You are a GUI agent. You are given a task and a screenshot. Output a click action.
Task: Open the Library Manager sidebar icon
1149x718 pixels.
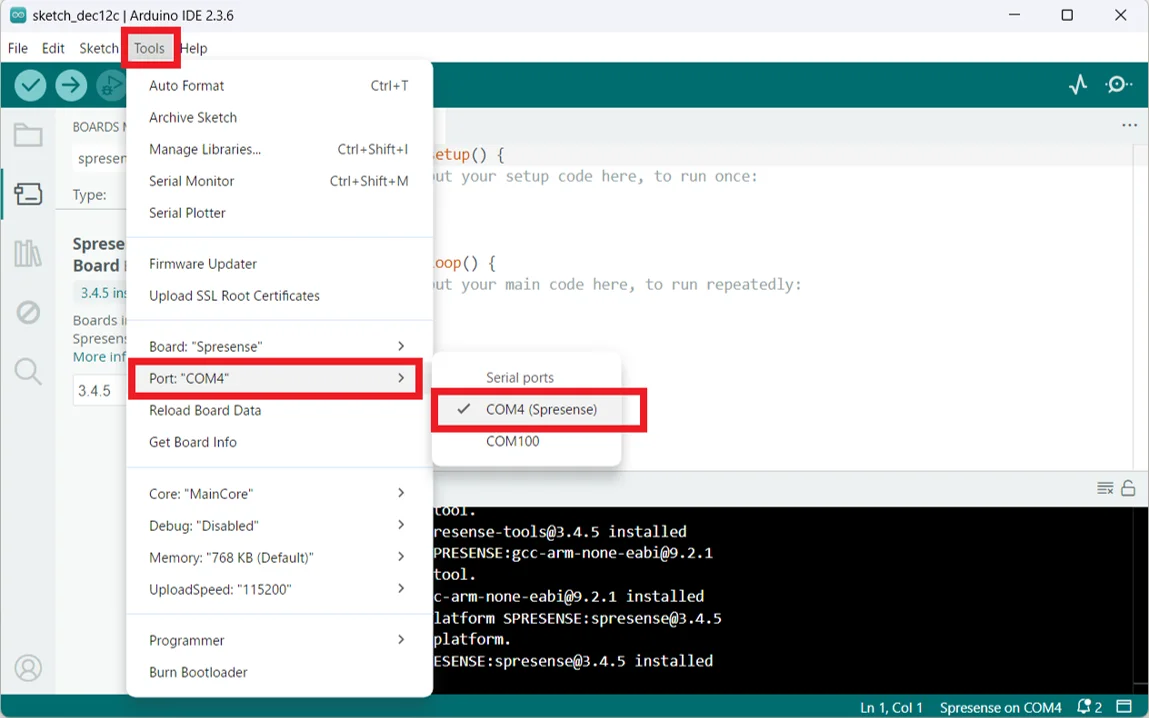coord(27,253)
